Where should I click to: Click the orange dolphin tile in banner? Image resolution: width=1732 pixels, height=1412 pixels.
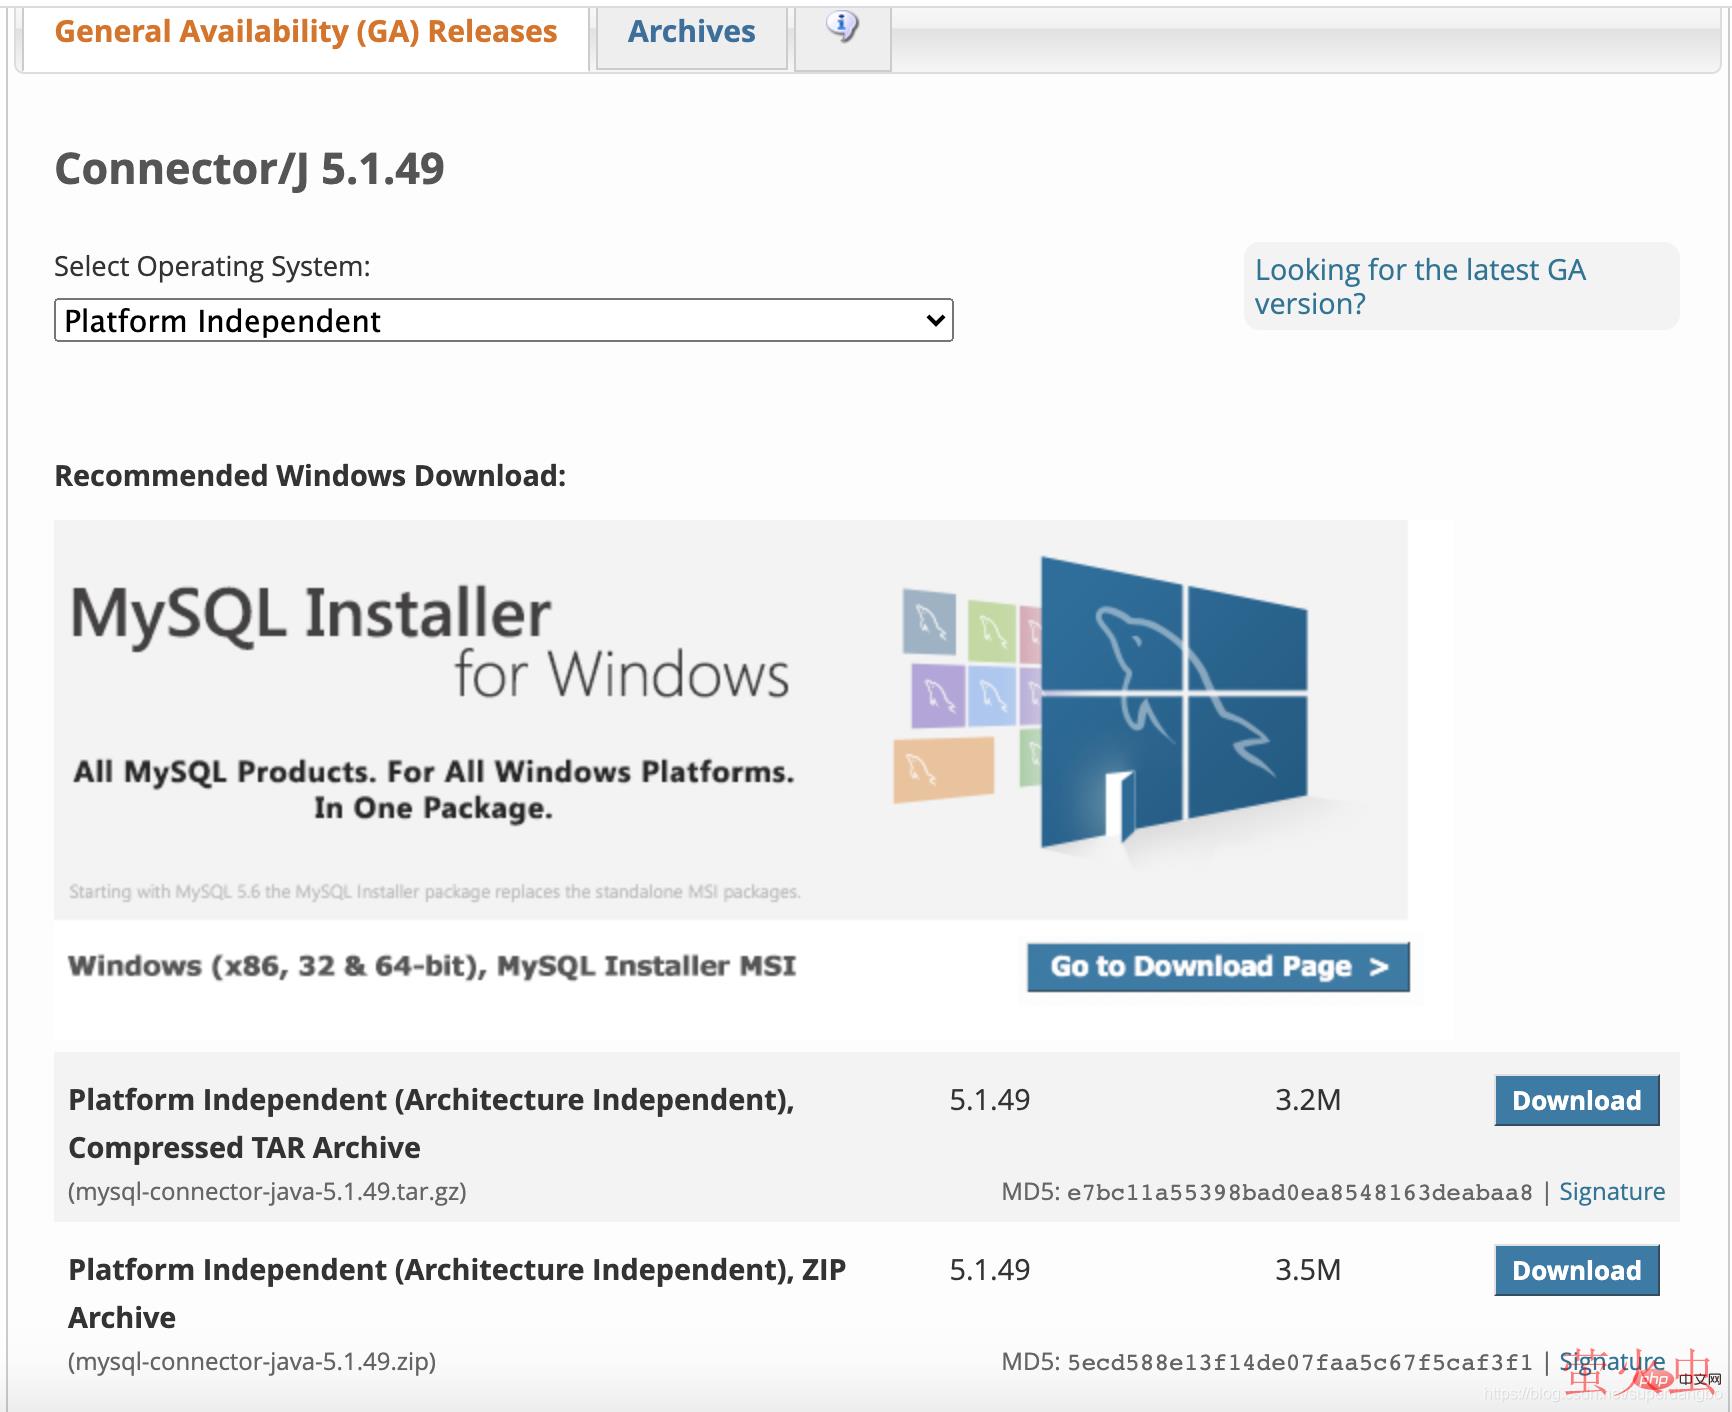pos(943,769)
